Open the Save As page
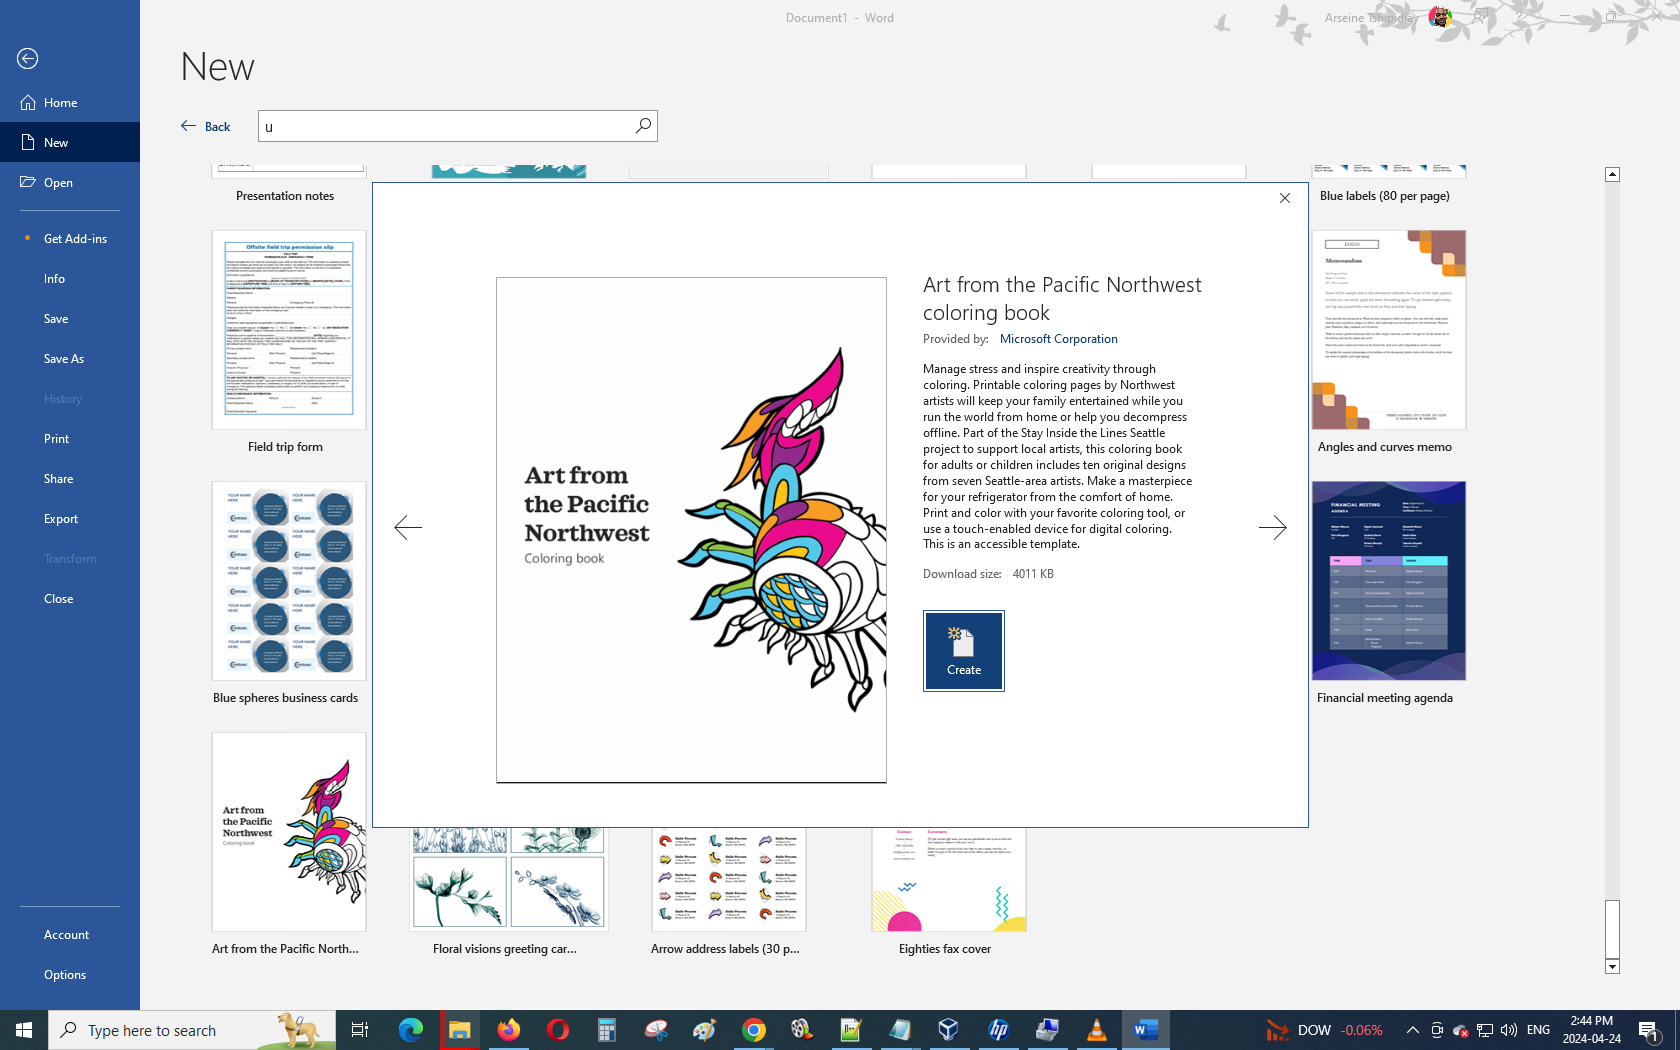The height and width of the screenshot is (1050, 1680). [x=64, y=359]
